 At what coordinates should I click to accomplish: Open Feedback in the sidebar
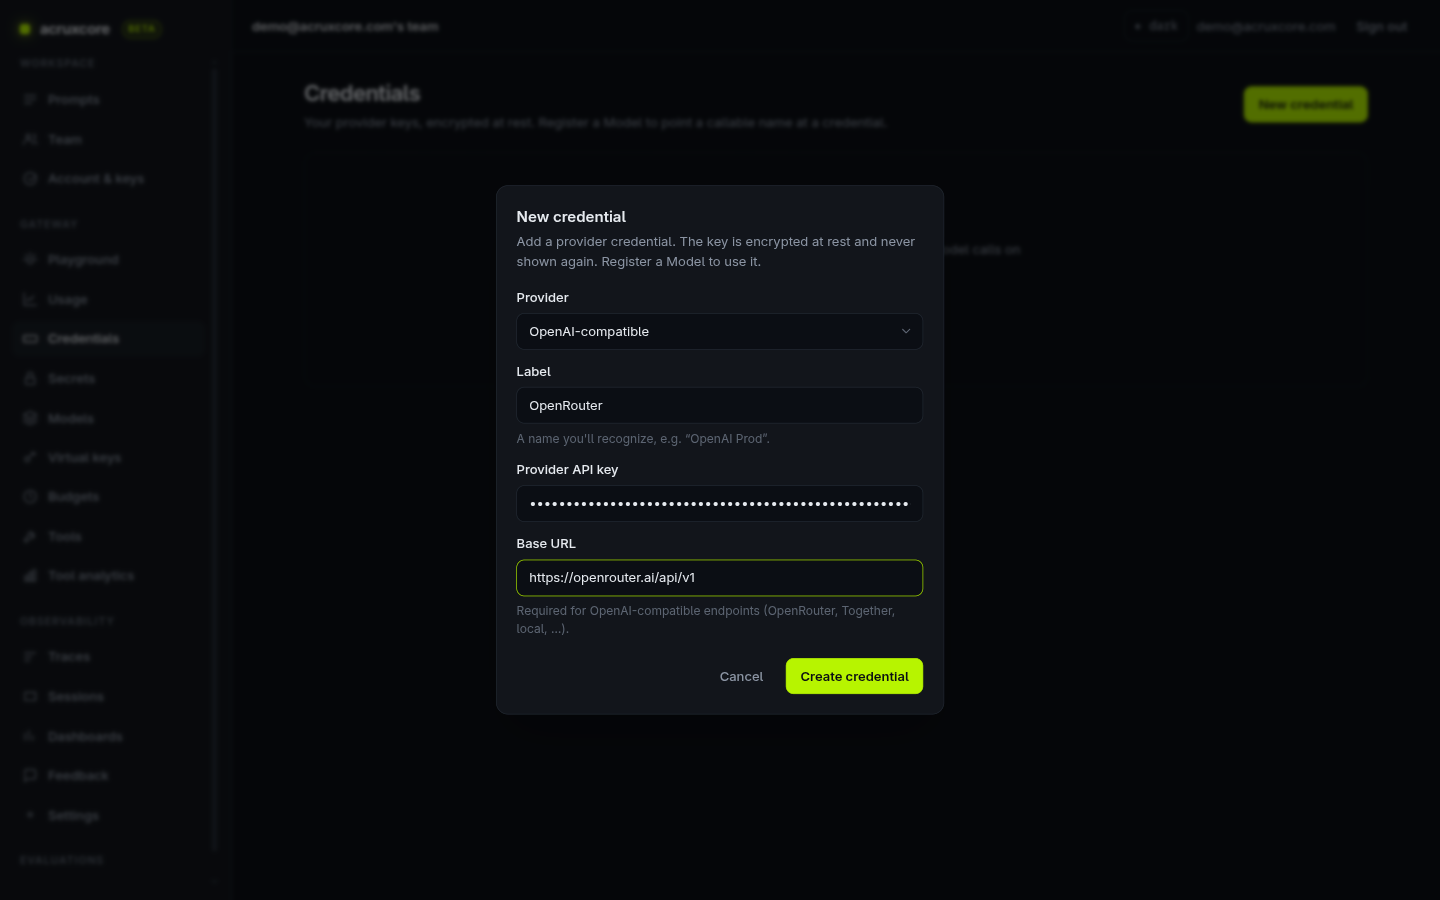tap(110, 776)
